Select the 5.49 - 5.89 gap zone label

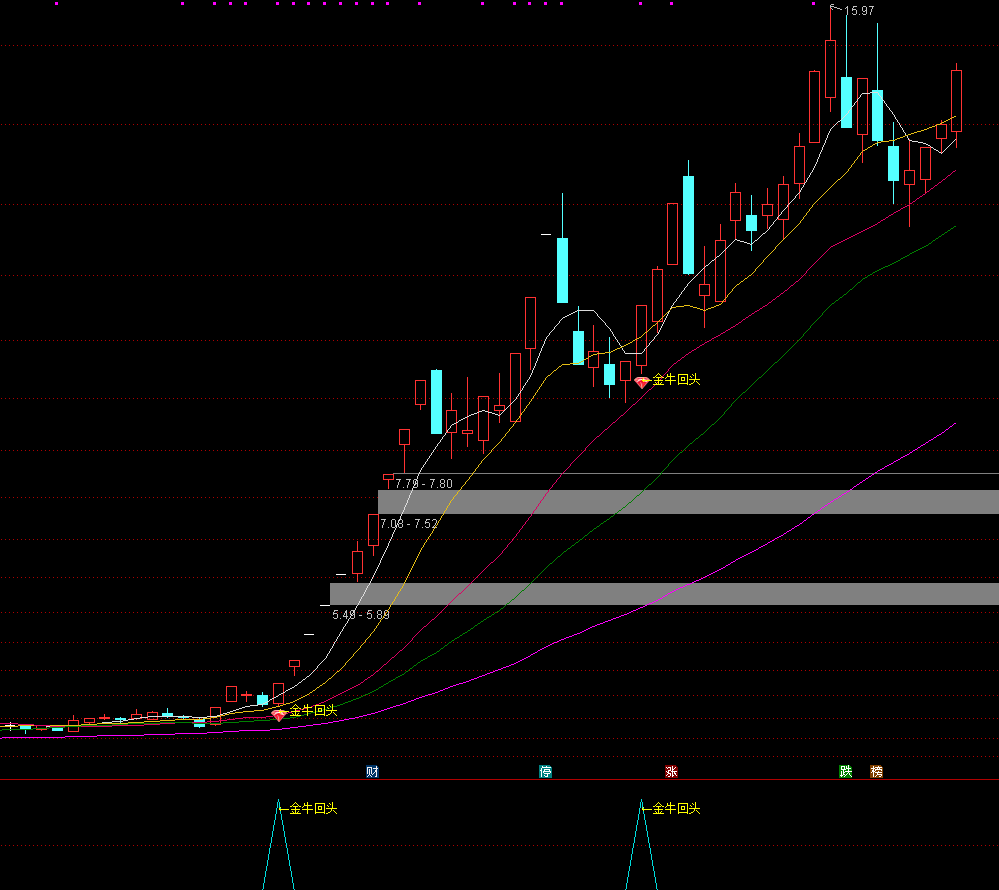[x=361, y=614]
